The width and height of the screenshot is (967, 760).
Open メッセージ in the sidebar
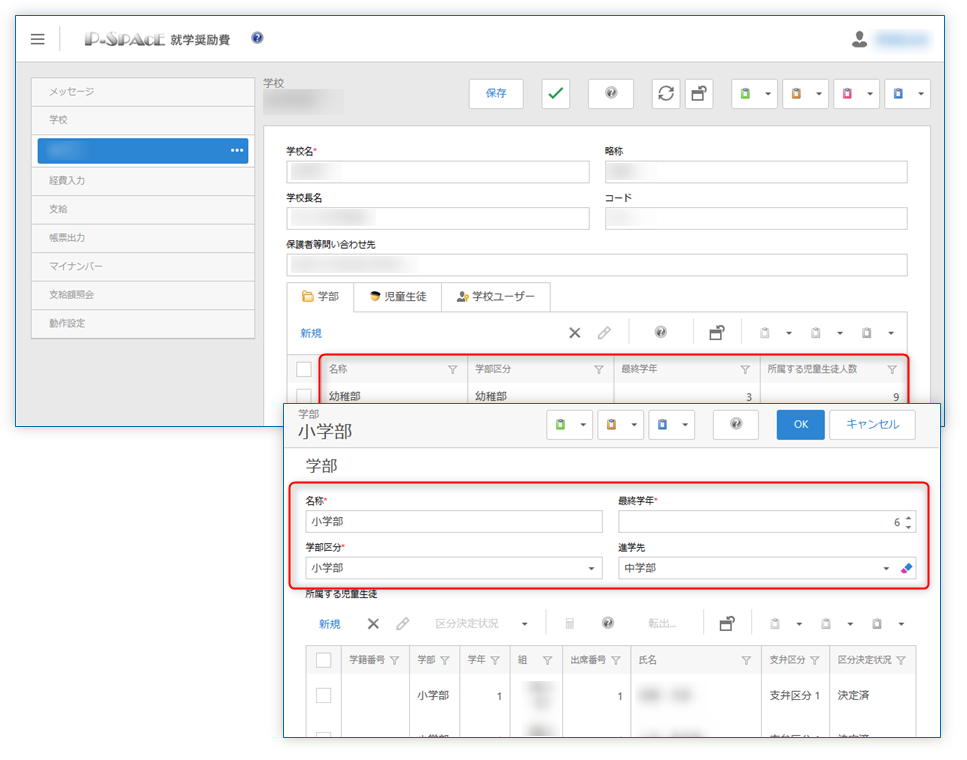coord(143,92)
